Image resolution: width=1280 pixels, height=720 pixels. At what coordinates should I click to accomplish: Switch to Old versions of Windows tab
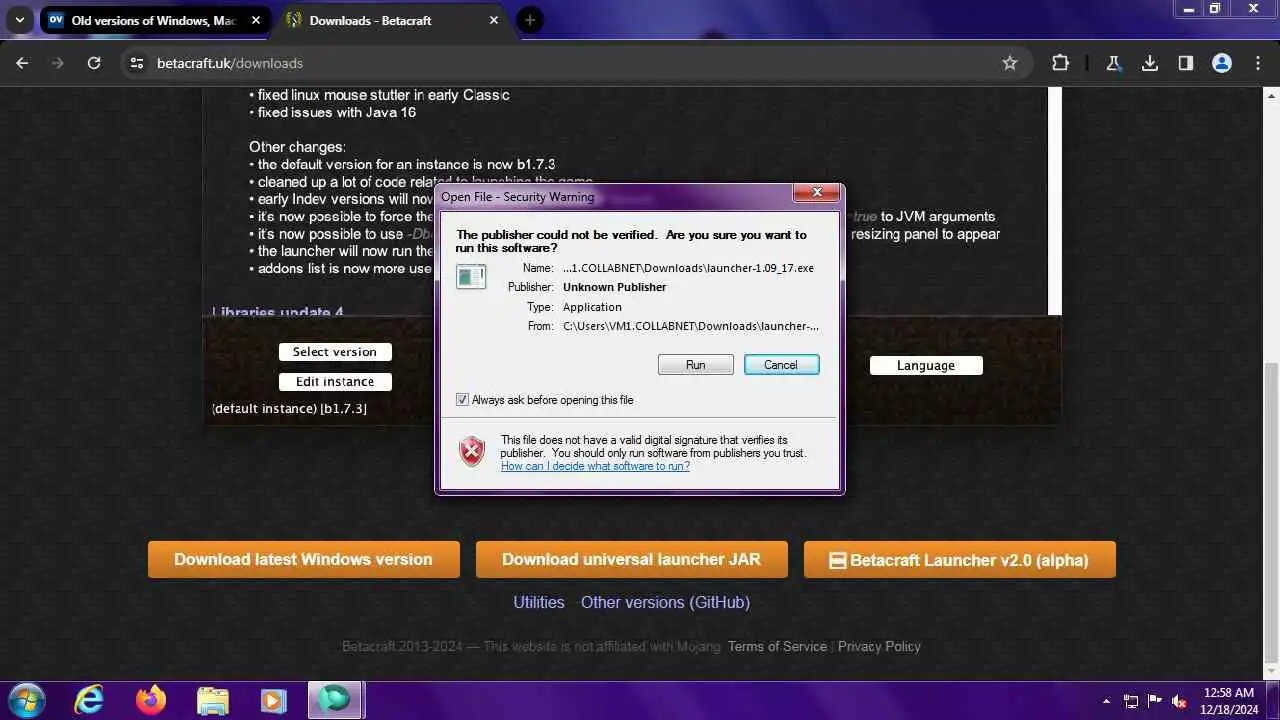click(155, 20)
